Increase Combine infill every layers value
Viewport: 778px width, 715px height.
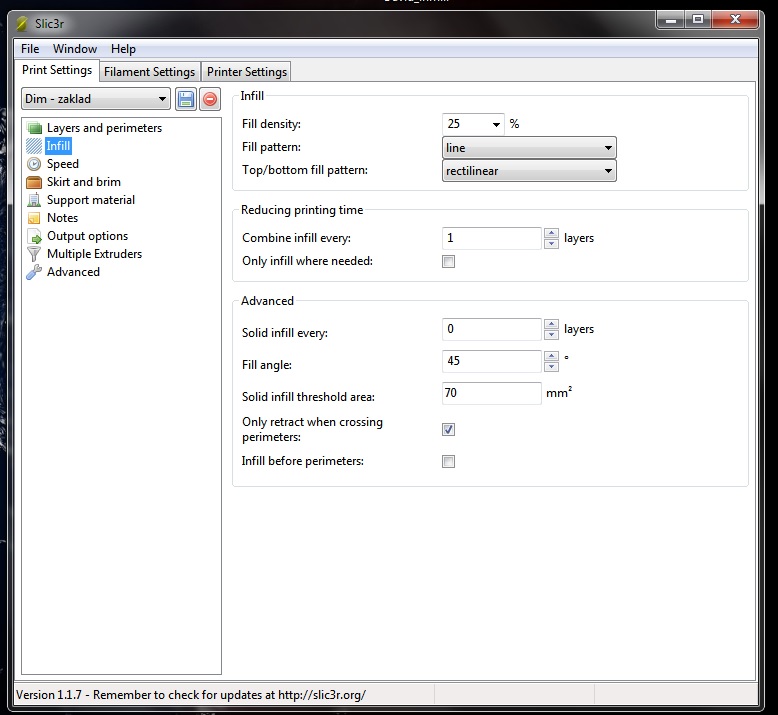(551, 233)
